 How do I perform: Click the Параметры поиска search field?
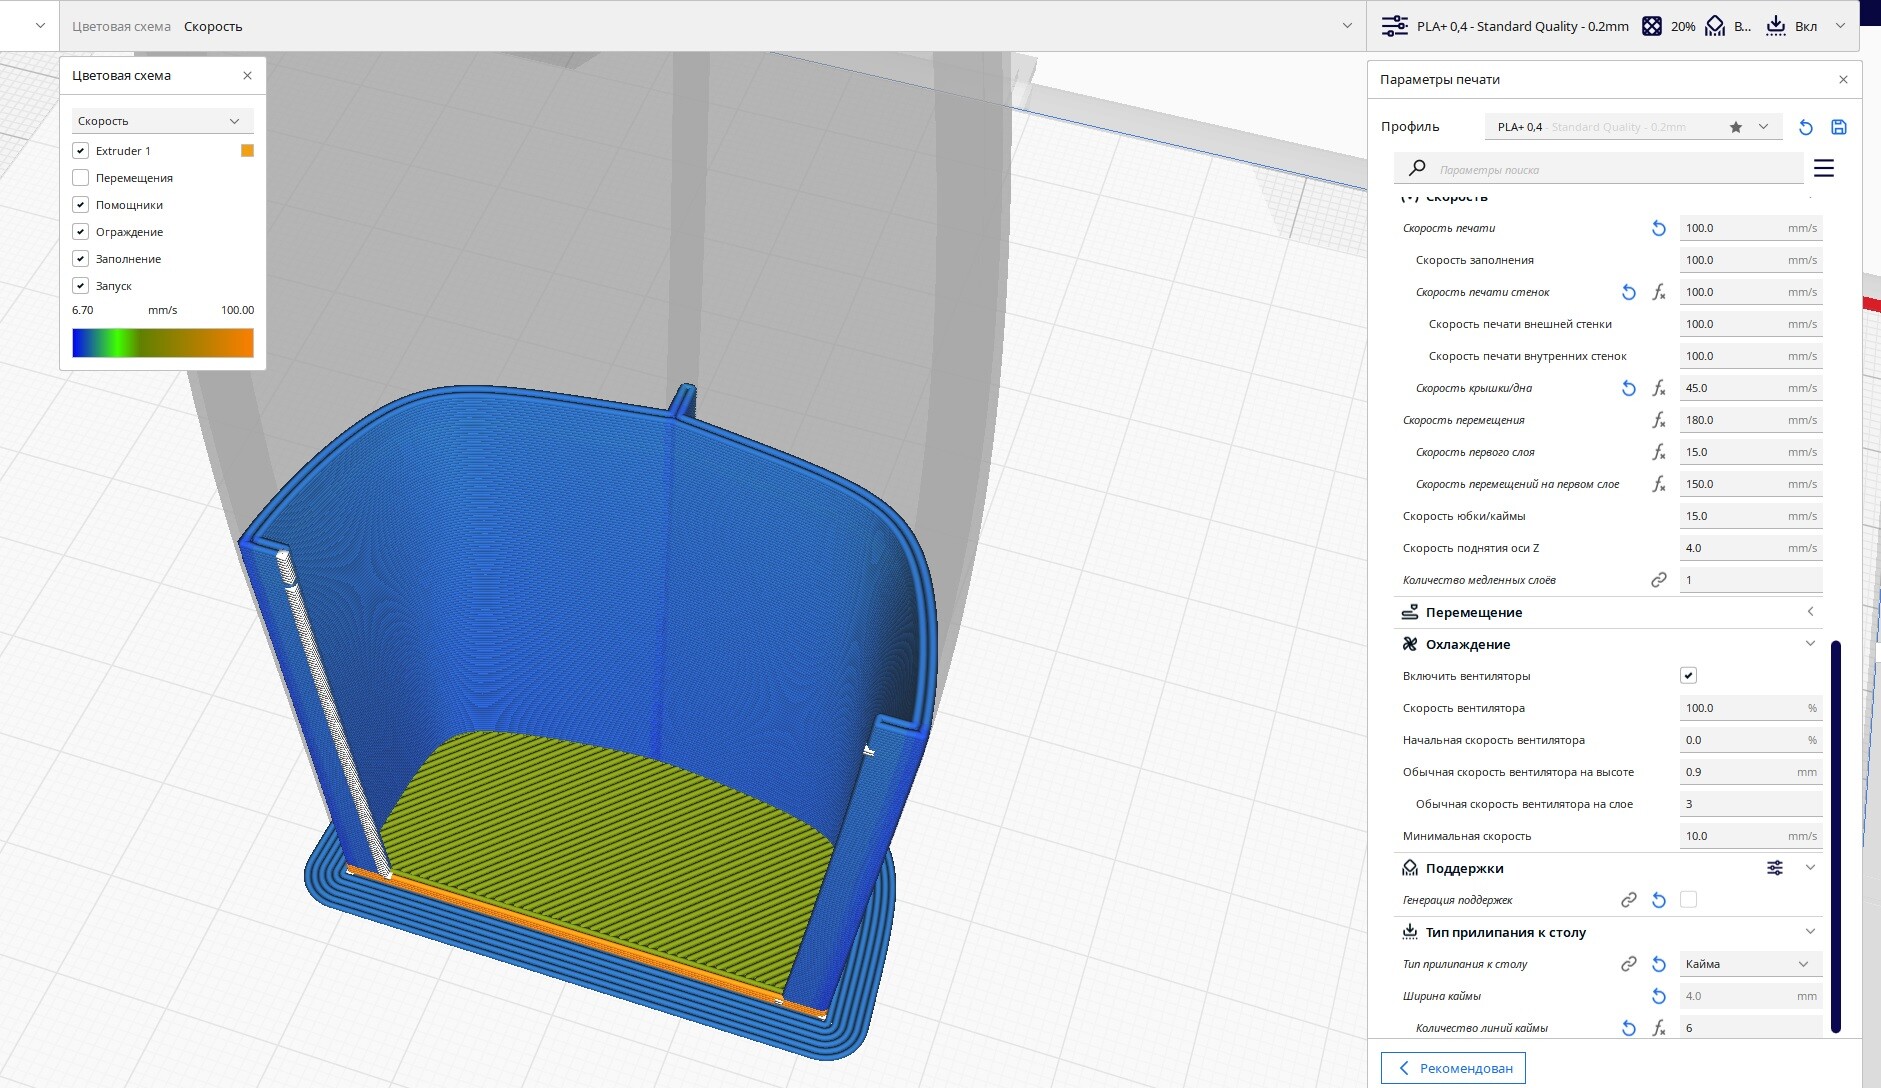click(x=1610, y=169)
